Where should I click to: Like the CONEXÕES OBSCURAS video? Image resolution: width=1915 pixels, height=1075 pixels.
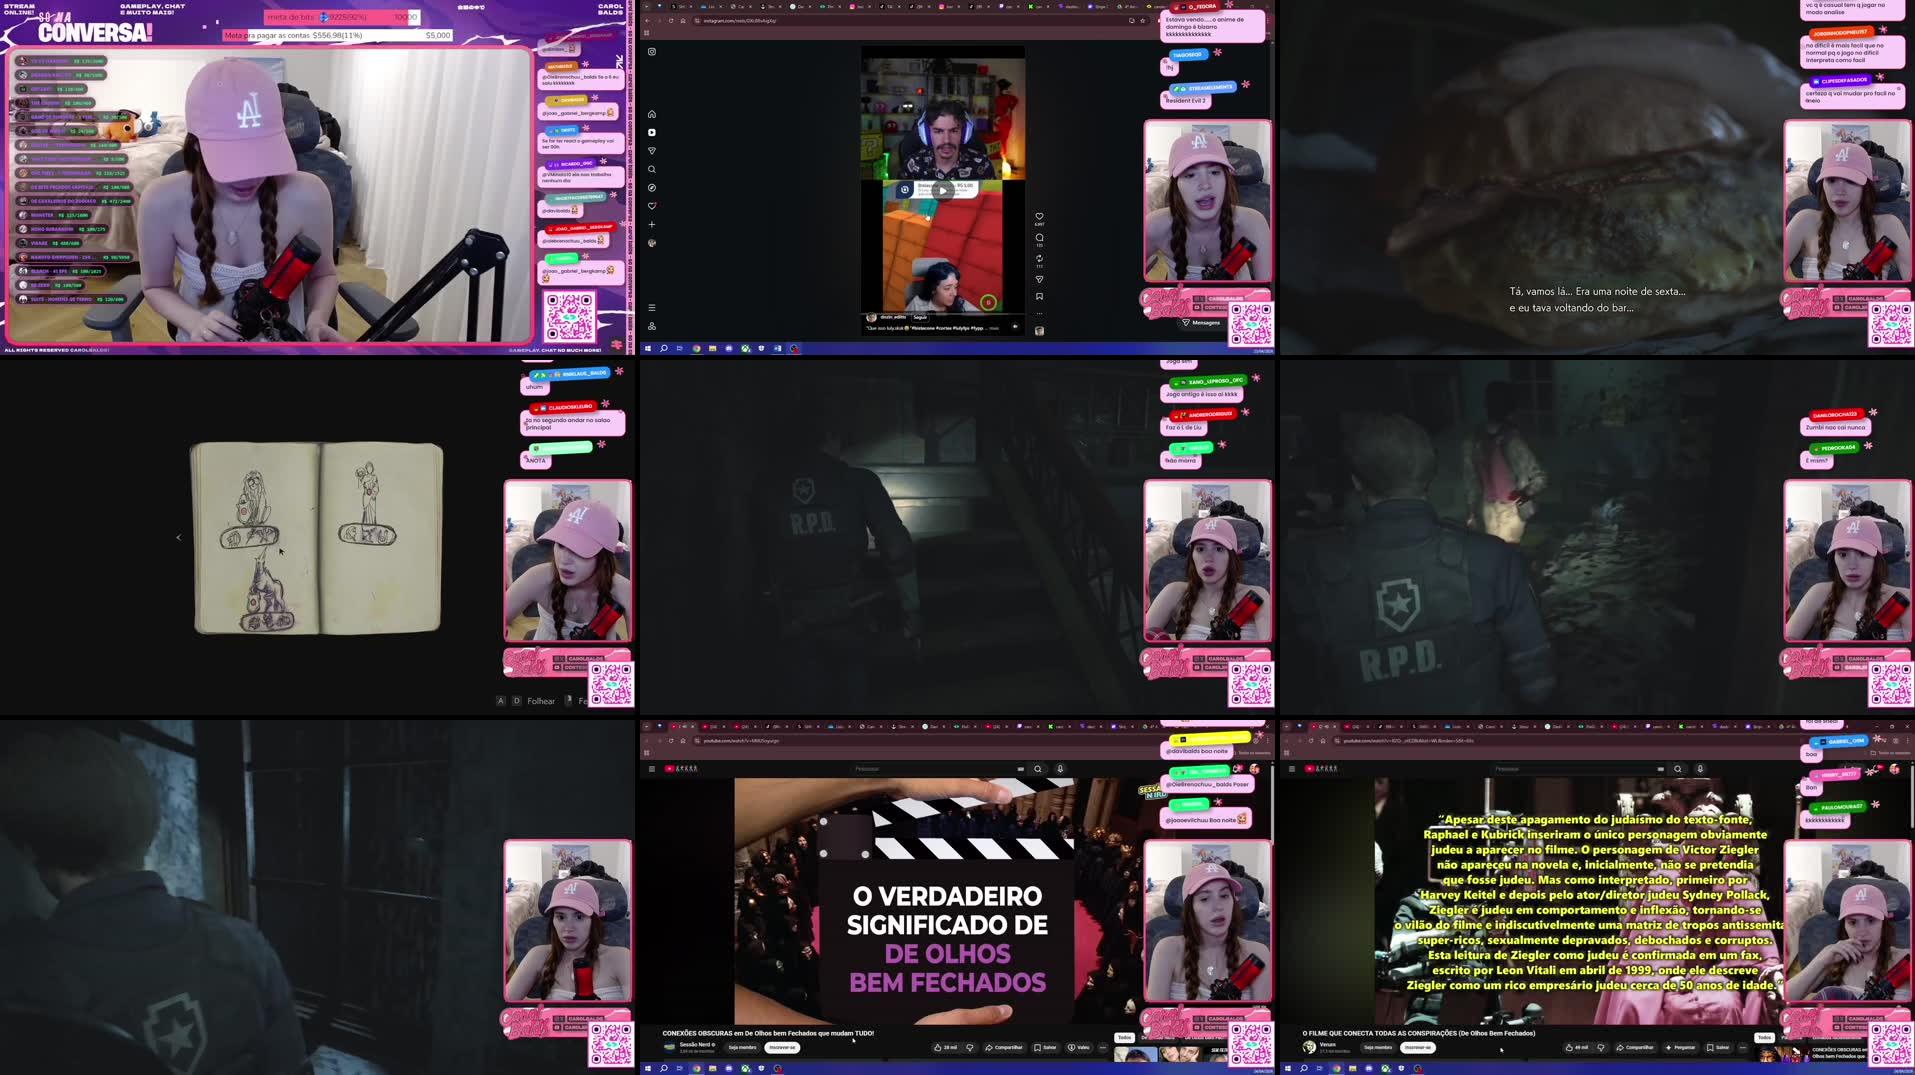point(945,1047)
